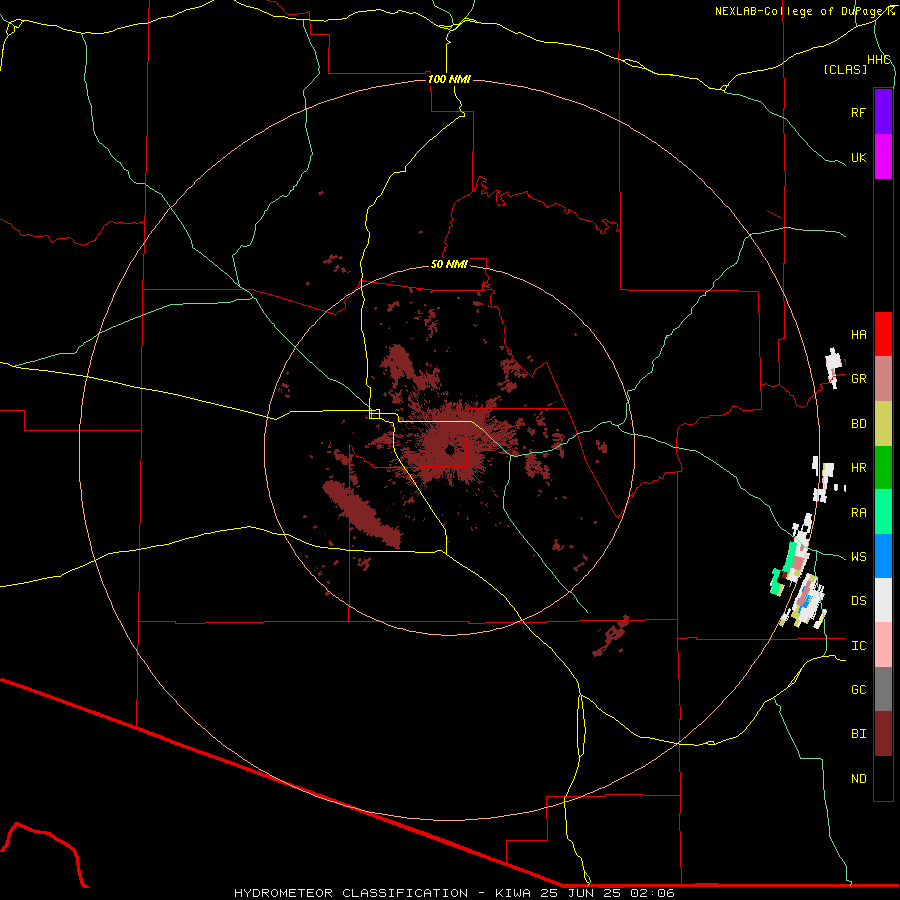Click the HR legend label
900x900 pixels.
858,468
